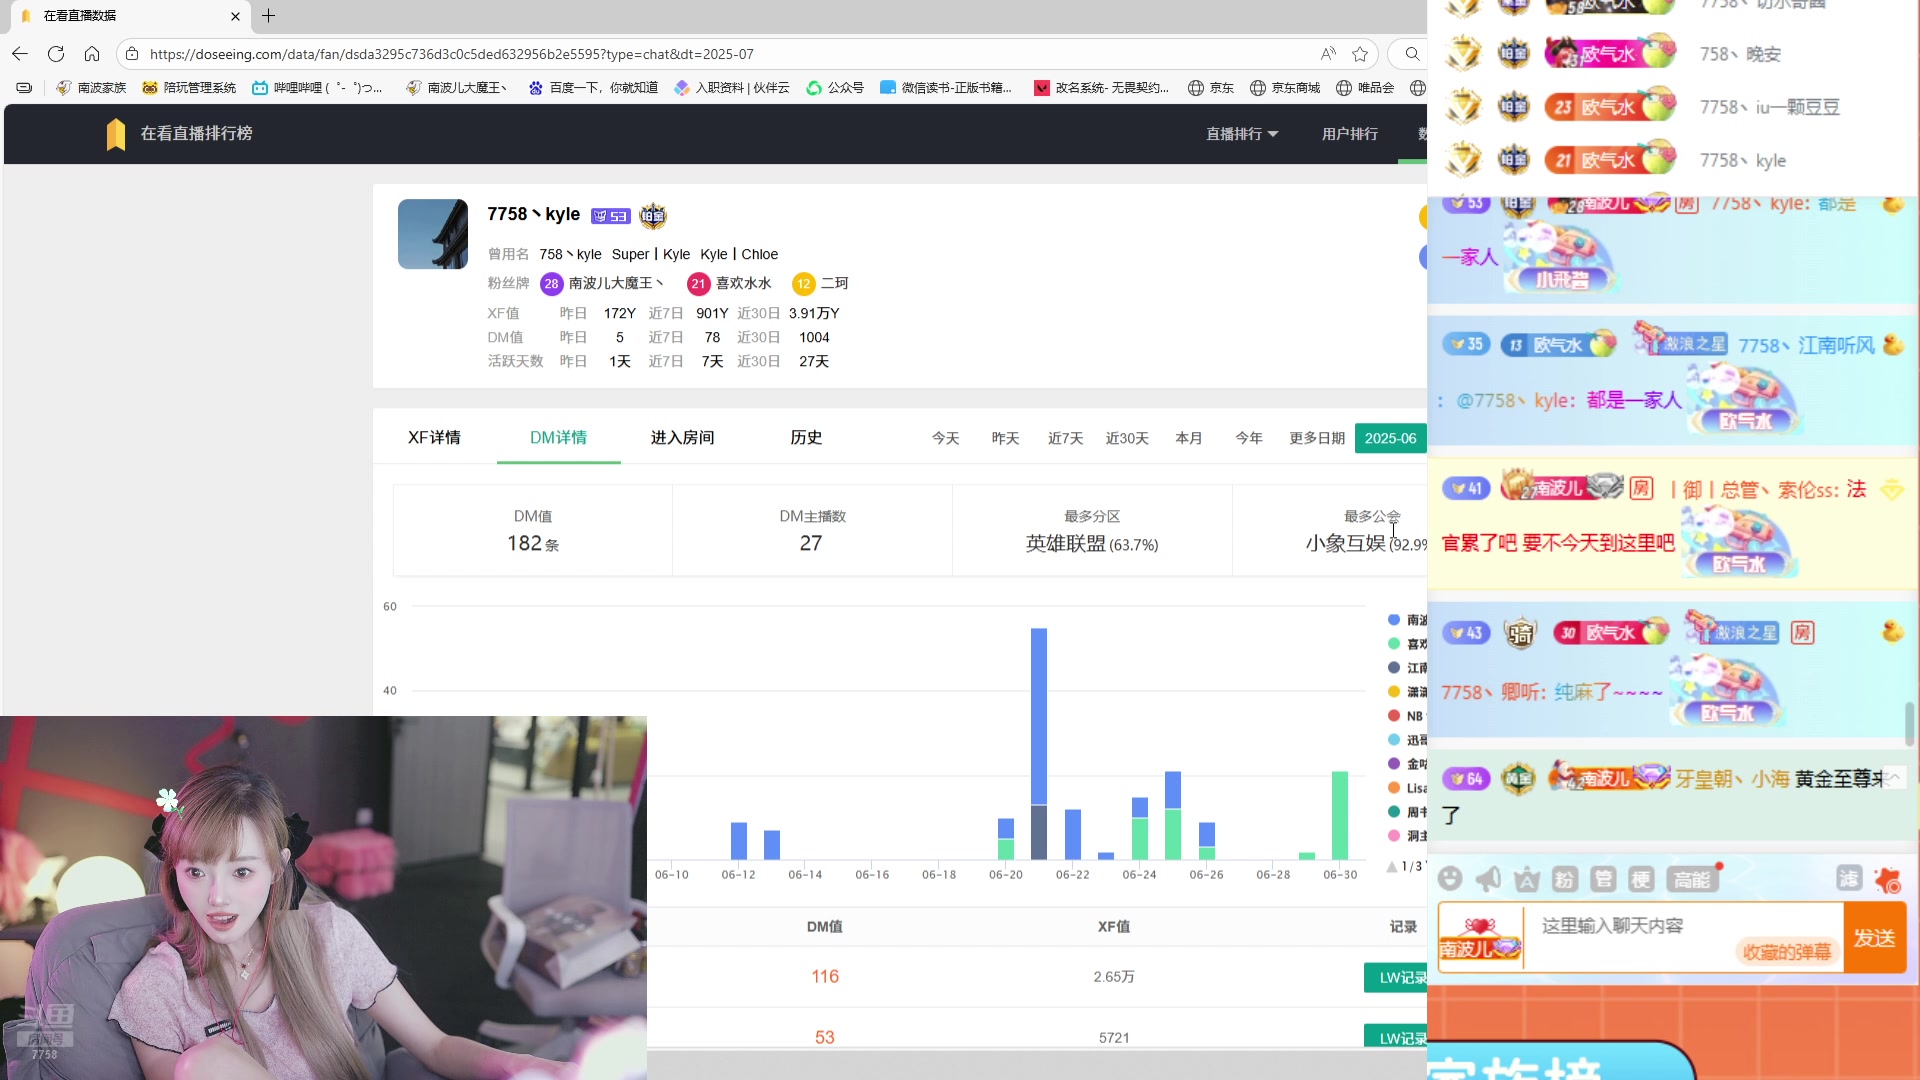This screenshot has width=1920, height=1080.
Task: Click the 帕鲁 guild badge next to username
Action: (653, 215)
